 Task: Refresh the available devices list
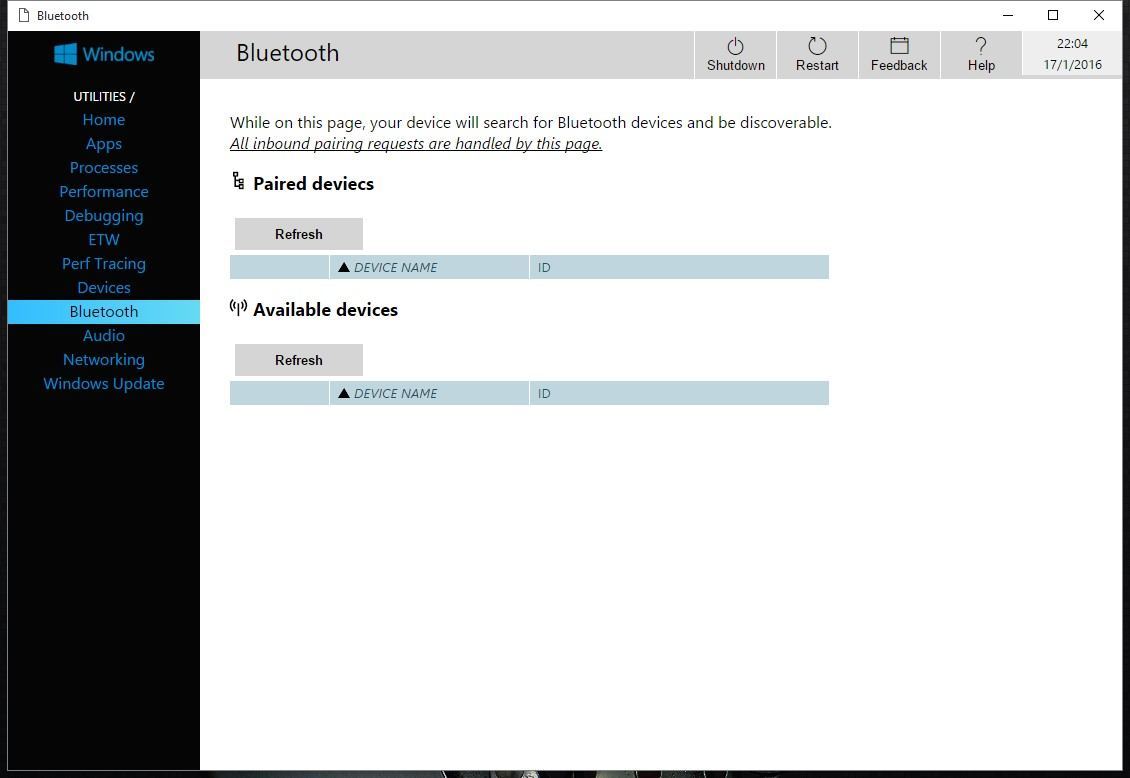(298, 359)
